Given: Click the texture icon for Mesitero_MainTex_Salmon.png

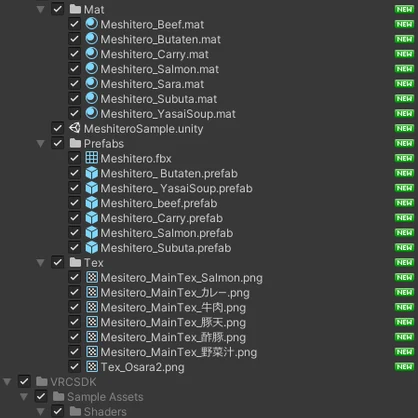Looking at the screenshot, I should click(92, 277).
